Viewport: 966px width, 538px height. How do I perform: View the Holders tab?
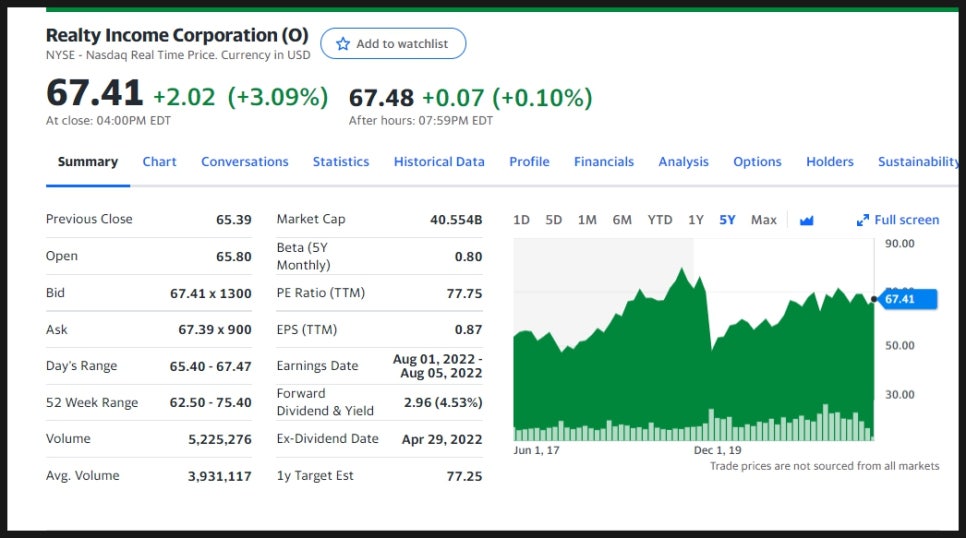pyautogui.click(x=830, y=162)
